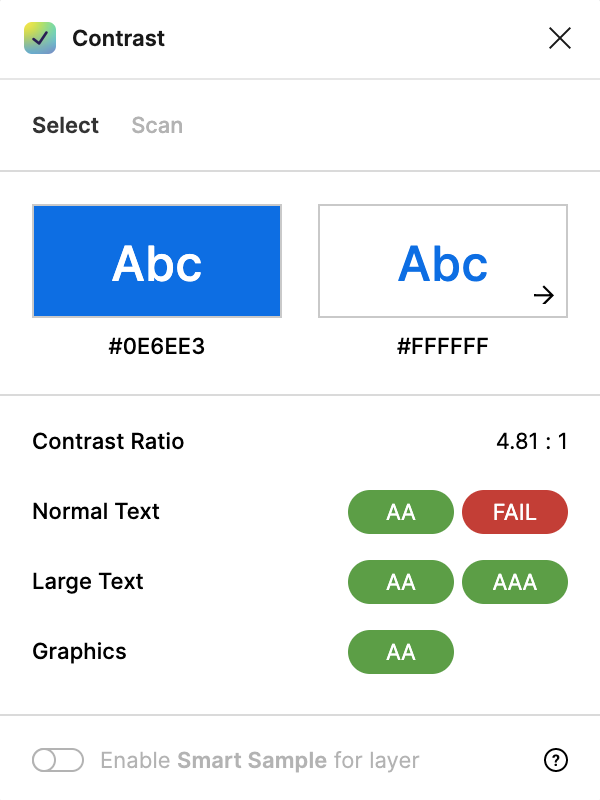Click the Contrast plugin logo icon

(x=40, y=39)
